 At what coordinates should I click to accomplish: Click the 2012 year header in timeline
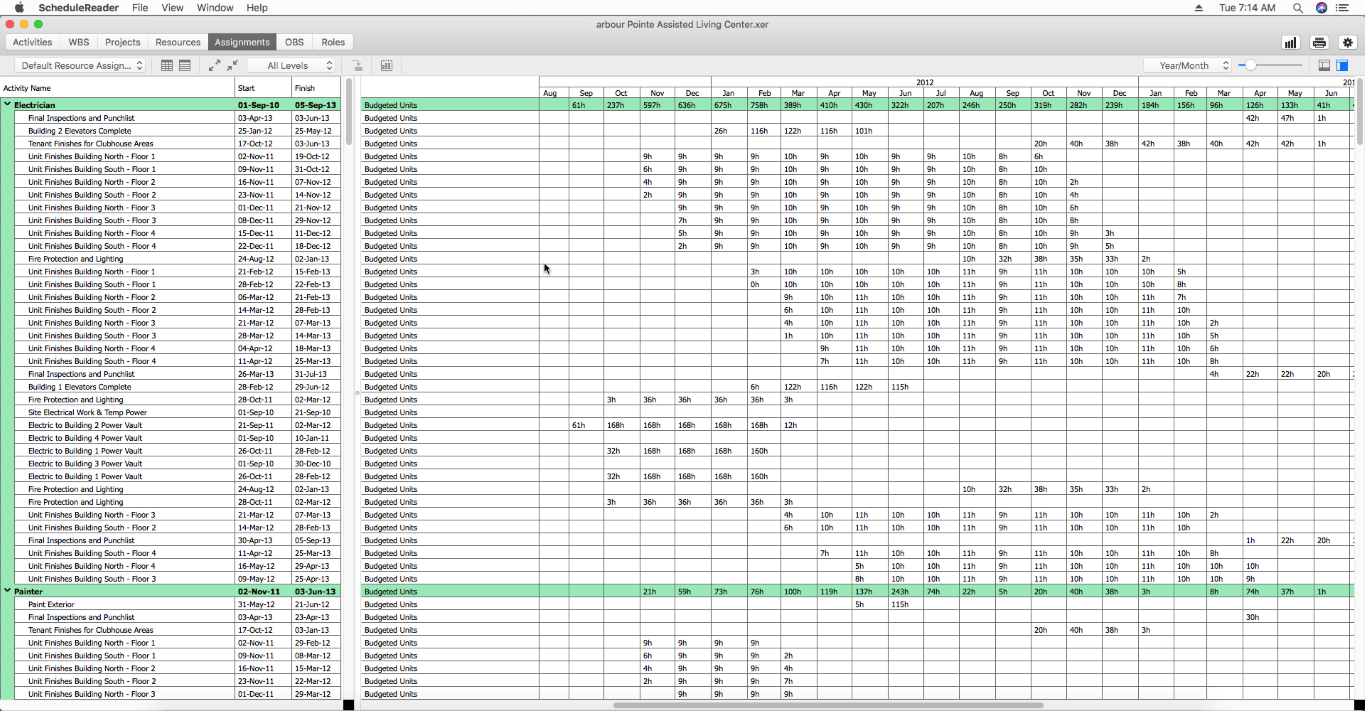[x=925, y=82]
